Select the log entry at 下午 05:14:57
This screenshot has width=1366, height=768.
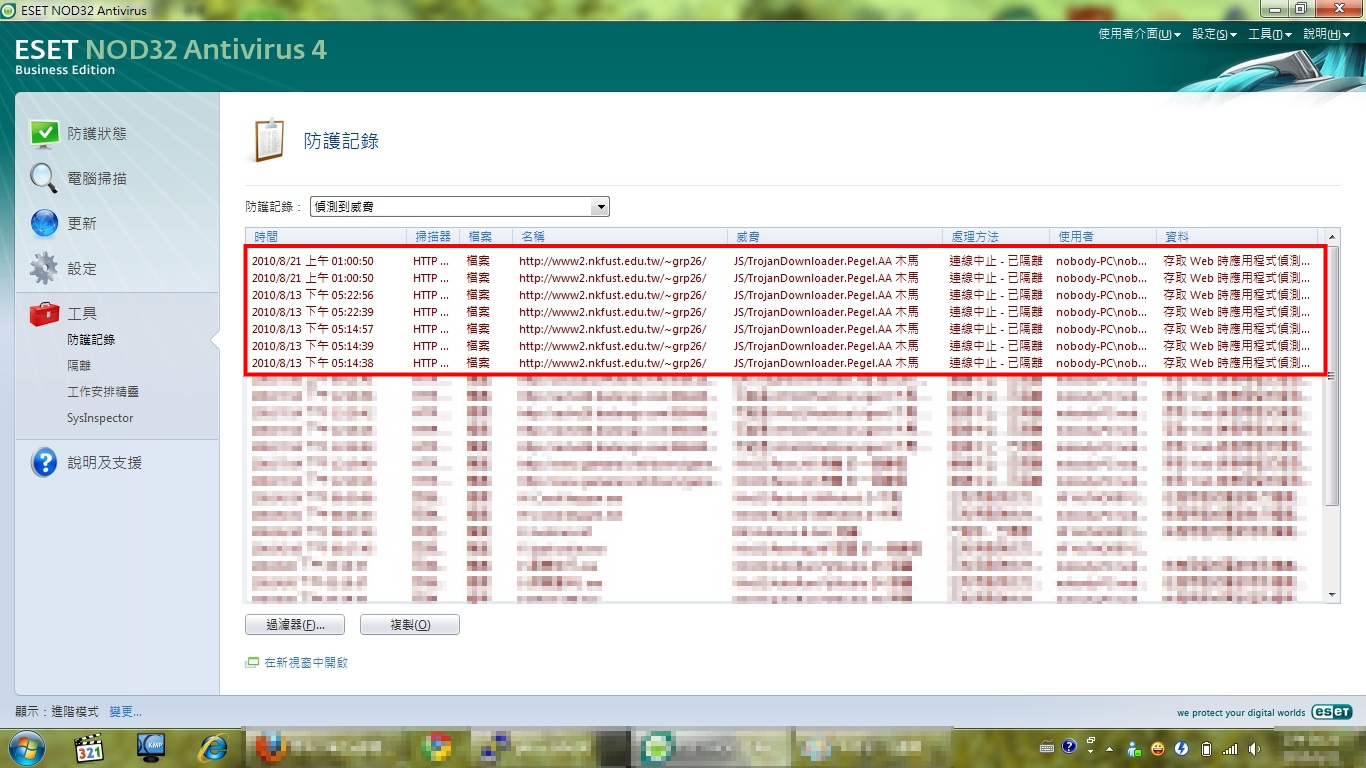pyautogui.click(x=785, y=329)
